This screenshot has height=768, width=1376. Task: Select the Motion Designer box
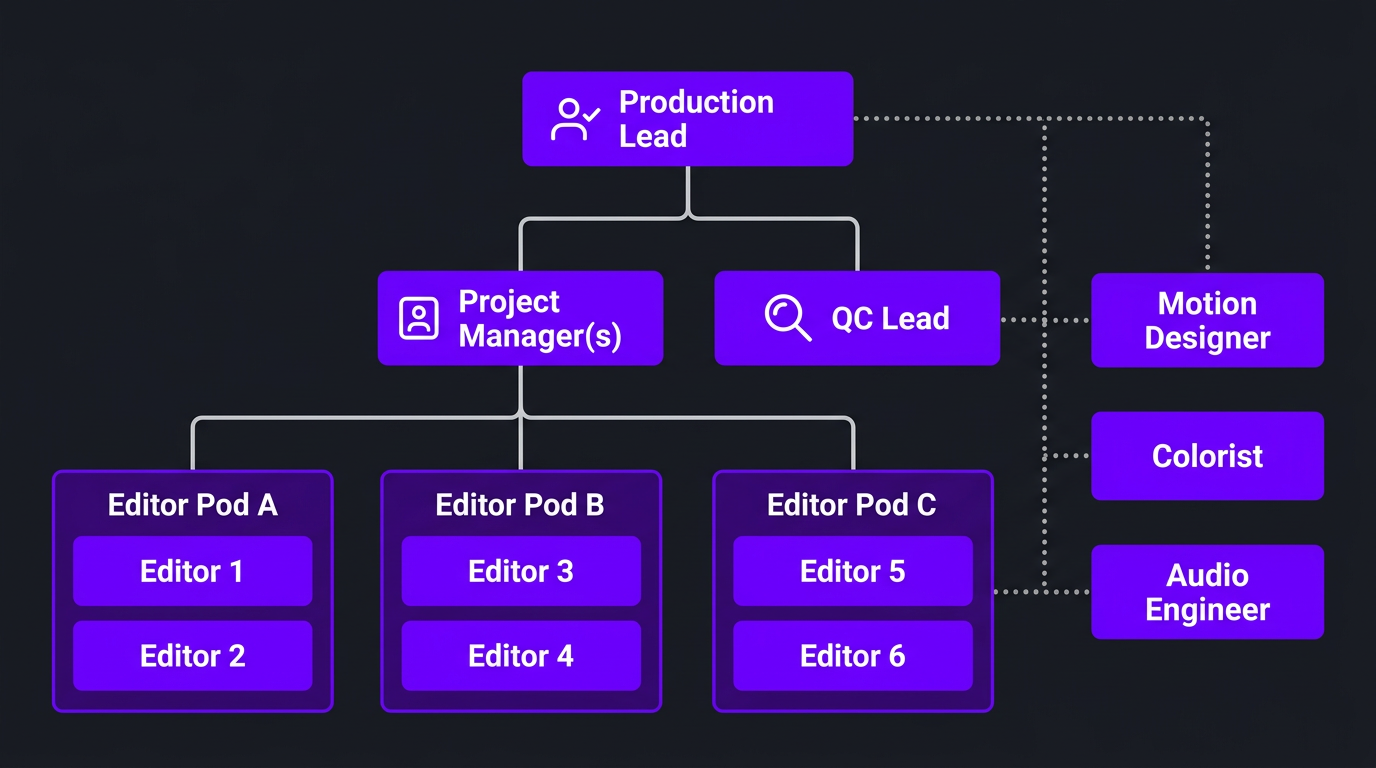[x=1207, y=320]
